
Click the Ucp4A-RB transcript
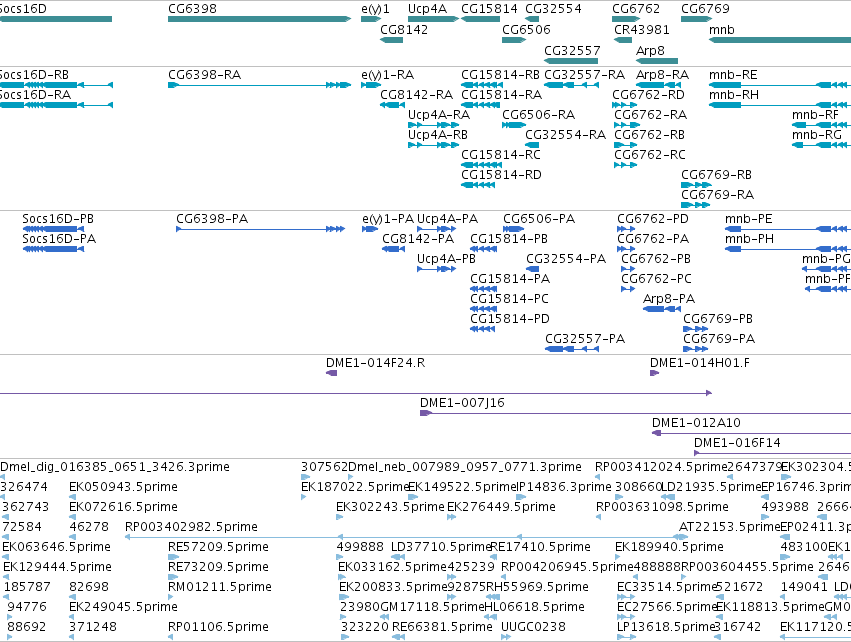point(434,145)
